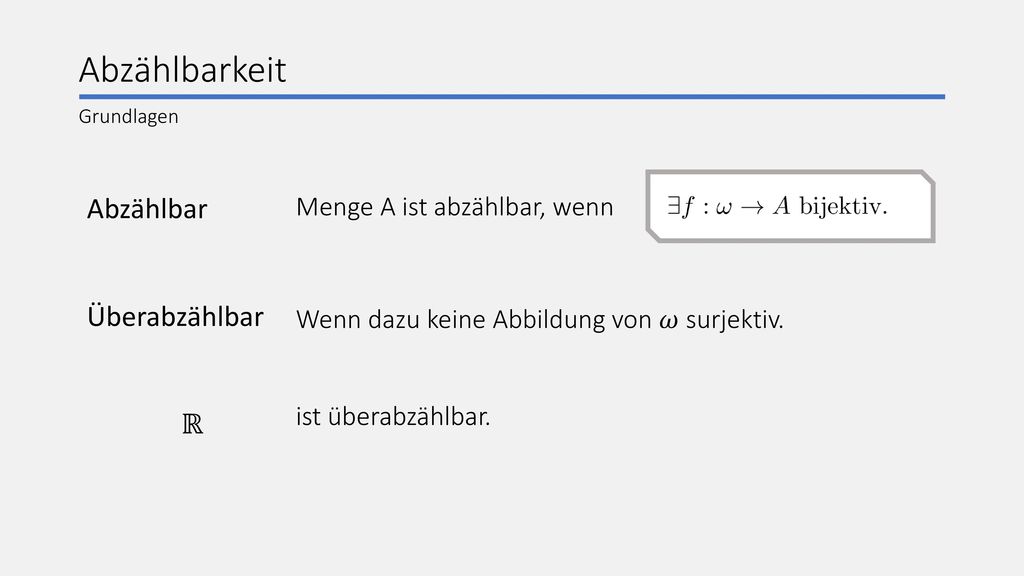The width and height of the screenshot is (1024, 576).
Task: Click the blue horizontal line under title
Action: click(x=512, y=97)
